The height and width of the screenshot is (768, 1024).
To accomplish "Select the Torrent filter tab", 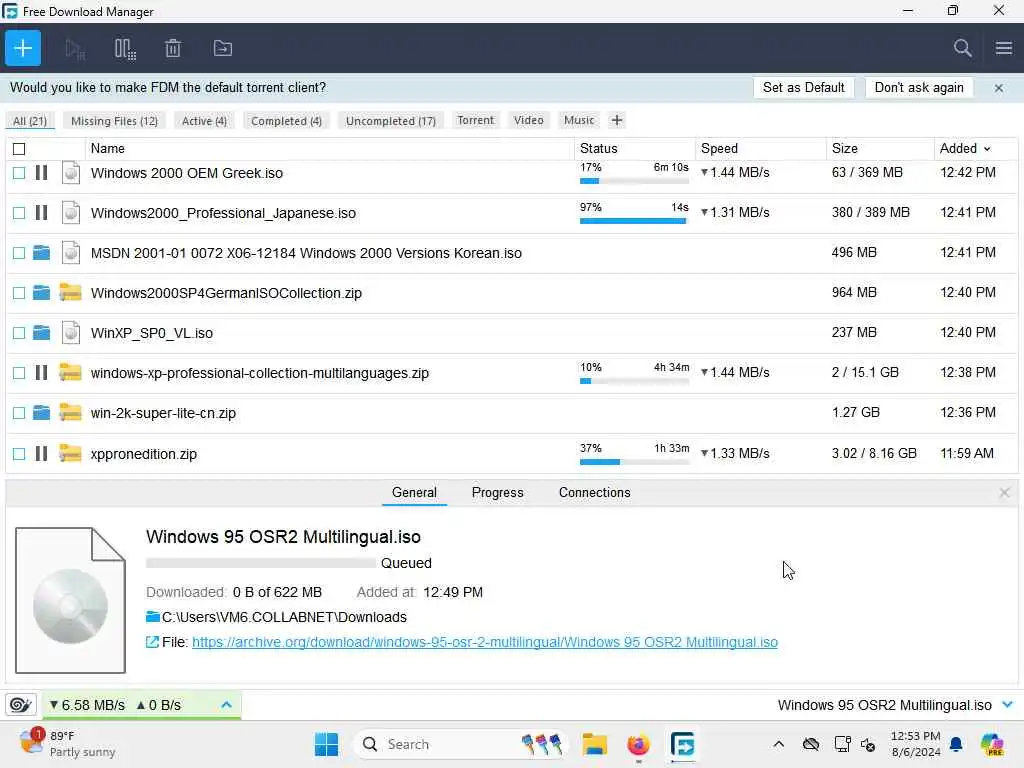I will click(475, 120).
